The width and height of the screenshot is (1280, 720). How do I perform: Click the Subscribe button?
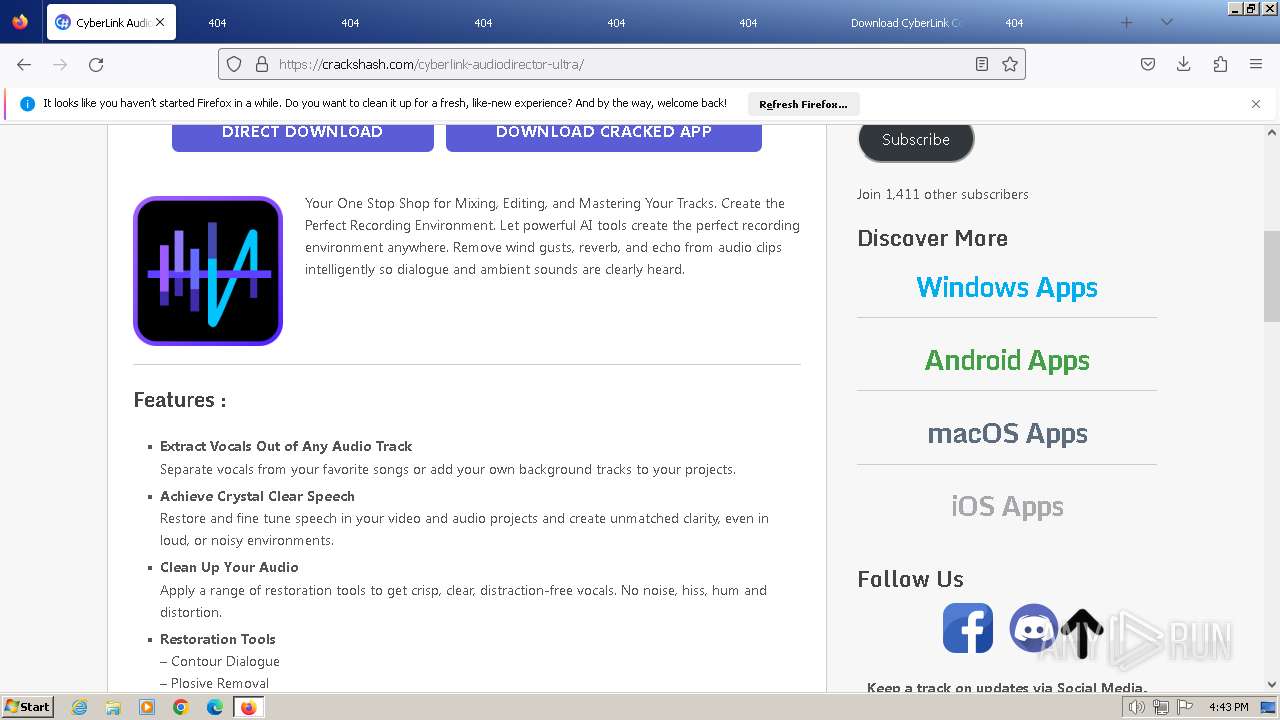pyautogui.click(x=916, y=140)
